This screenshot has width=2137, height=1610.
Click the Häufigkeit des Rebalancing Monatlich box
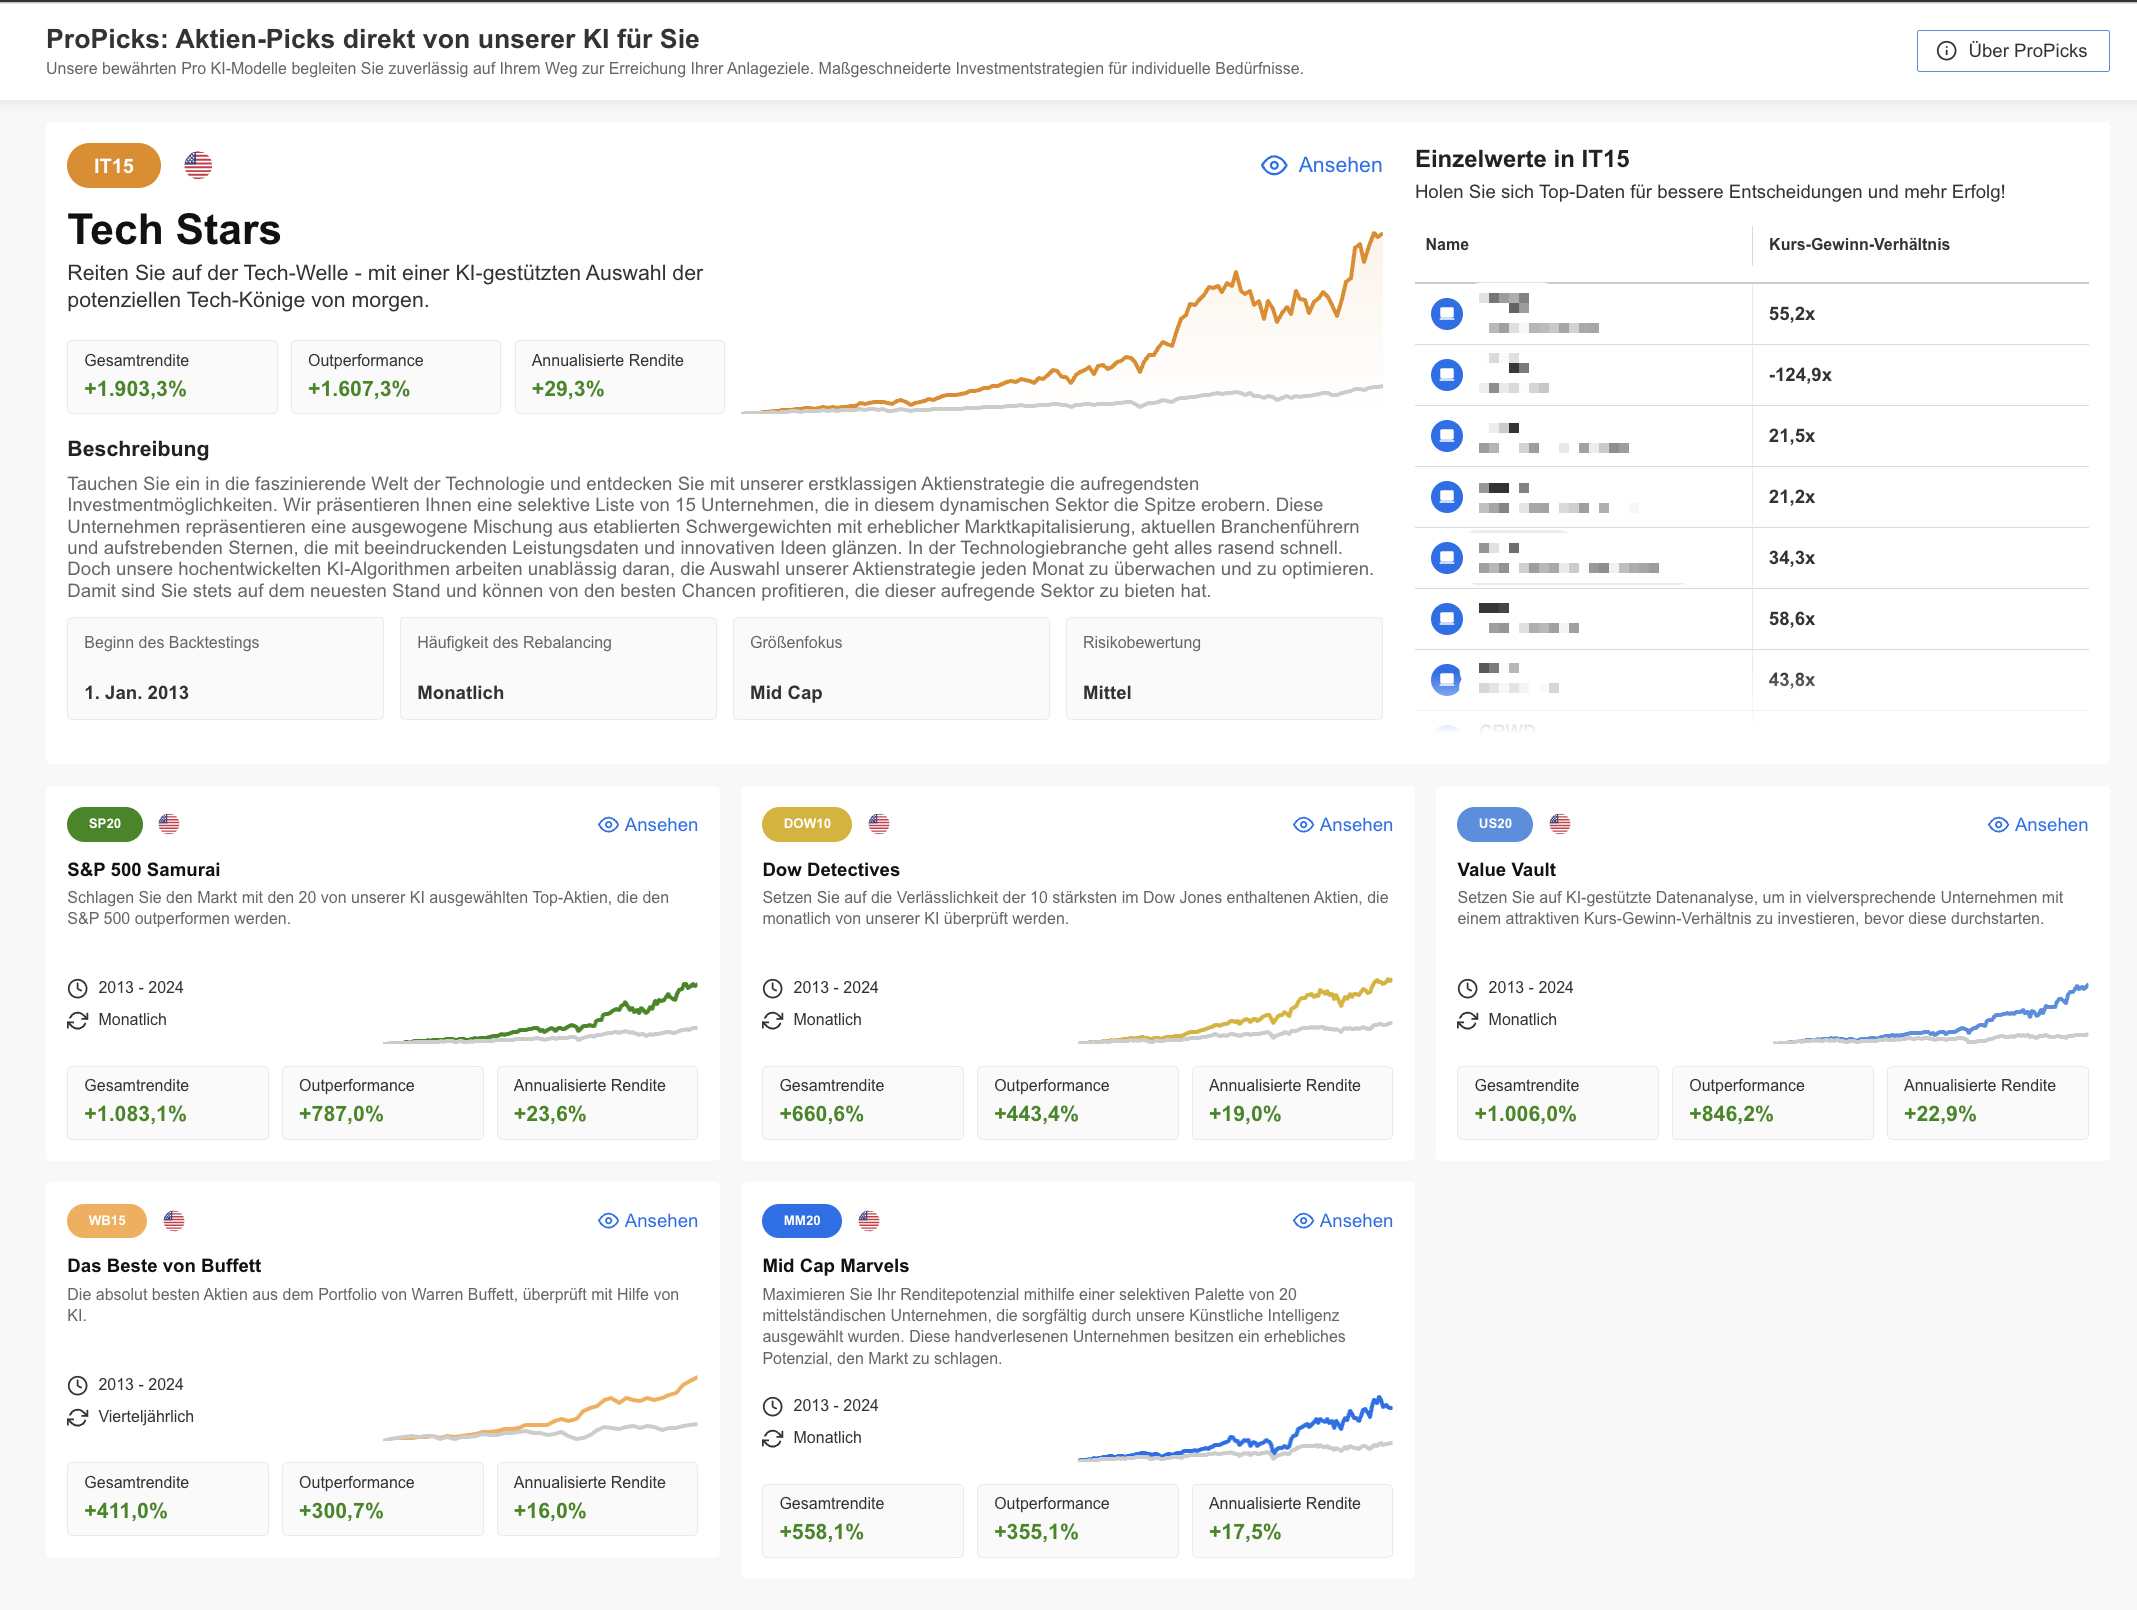click(558, 668)
